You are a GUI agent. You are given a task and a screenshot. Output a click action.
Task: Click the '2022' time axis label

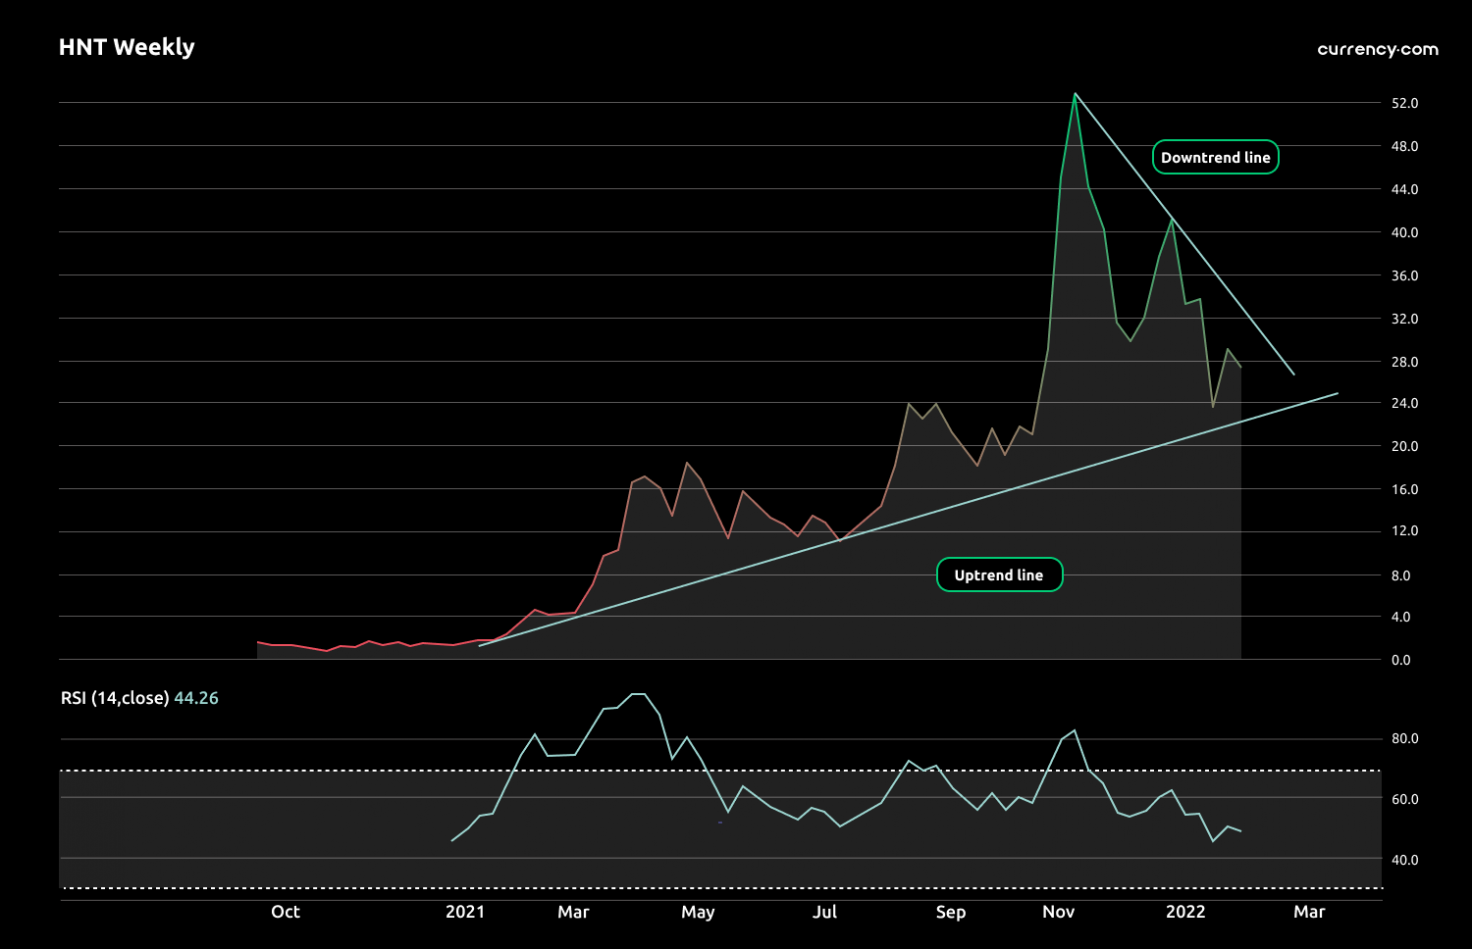tap(1186, 911)
